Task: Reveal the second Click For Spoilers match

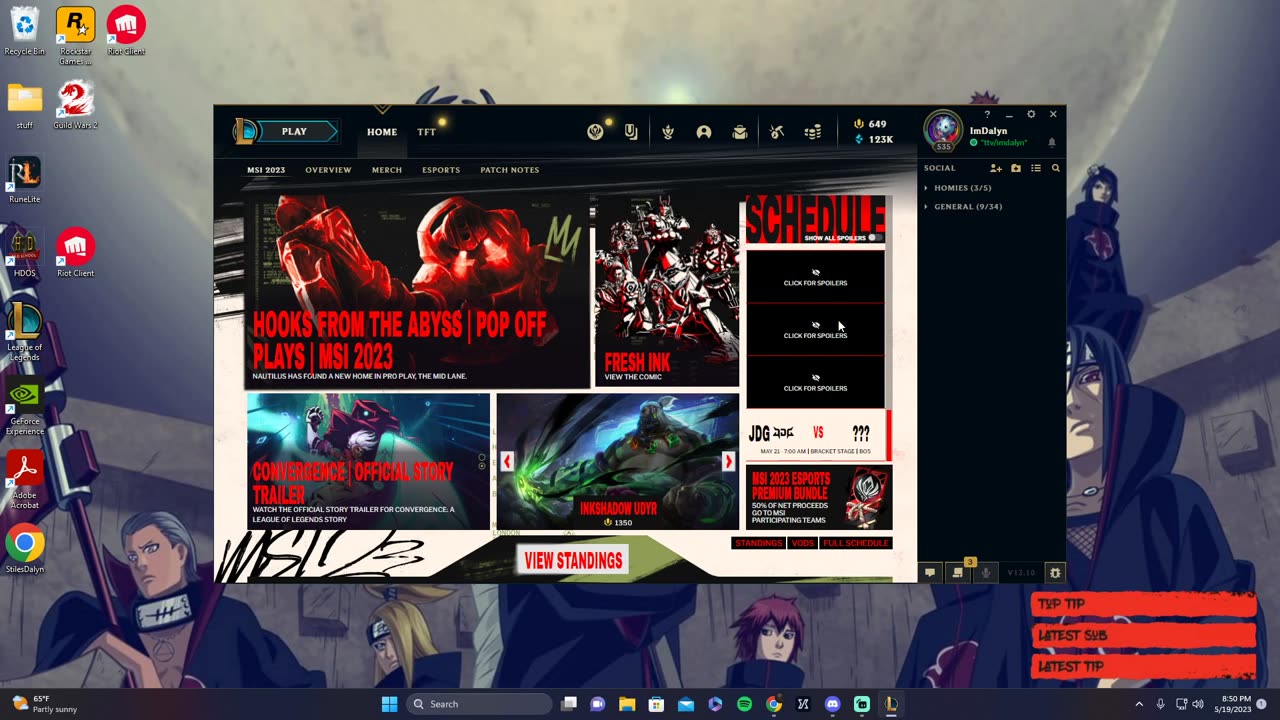Action: click(815, 330)
